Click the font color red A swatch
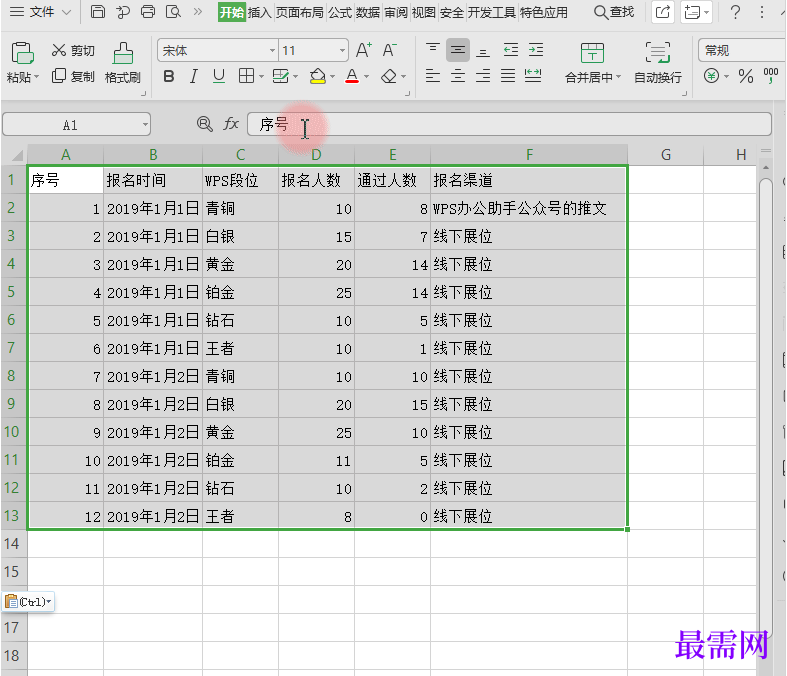 (x=351, y=77)
